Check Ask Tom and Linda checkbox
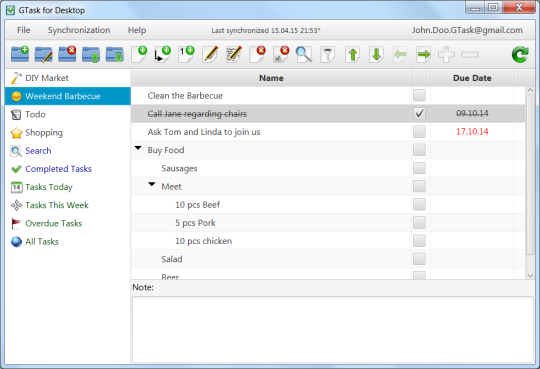Screen dimensions: 540x369 pyautogui.click(x=419, y=132)
